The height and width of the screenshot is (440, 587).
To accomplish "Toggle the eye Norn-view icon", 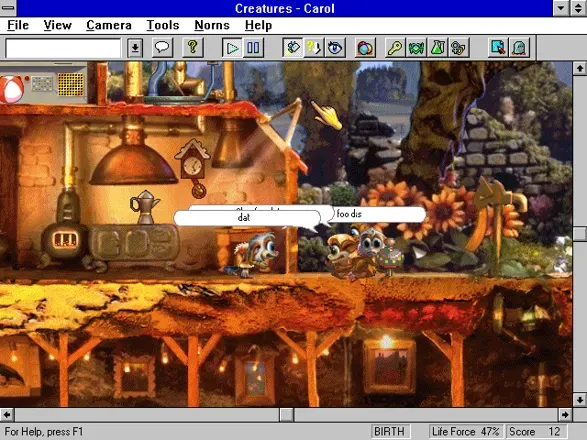I will (335, 48).
